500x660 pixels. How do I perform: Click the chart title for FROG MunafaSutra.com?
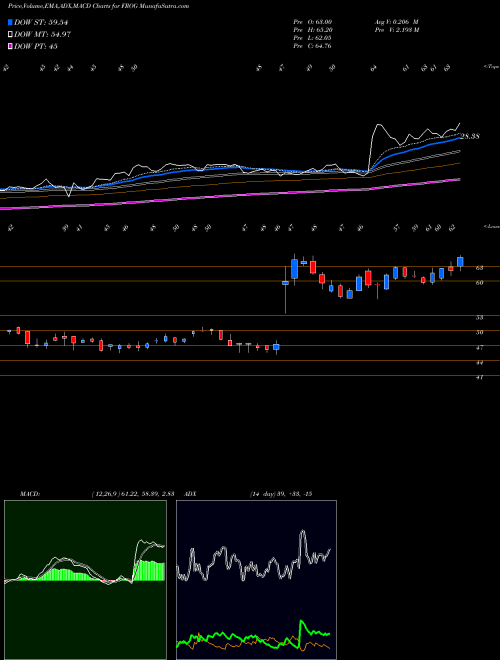pyautogui.click(x=98, y=6)
